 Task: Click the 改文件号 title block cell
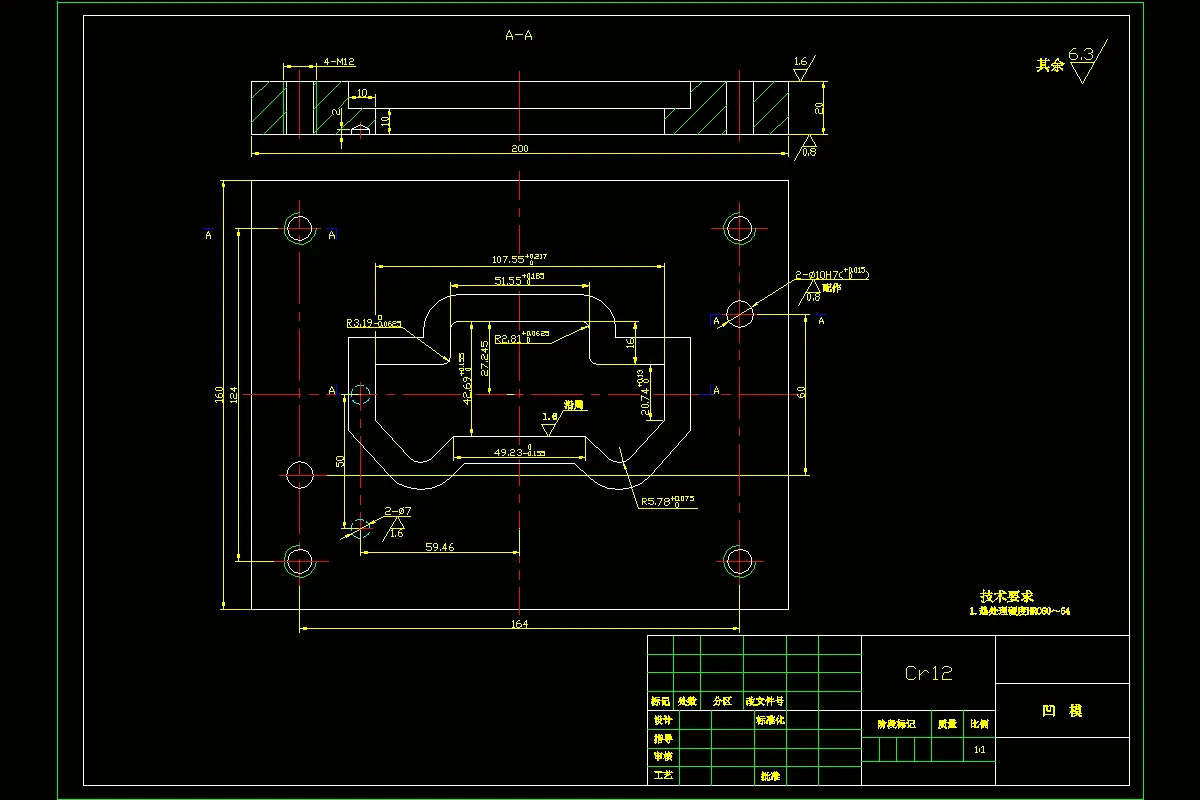[765, 702]
